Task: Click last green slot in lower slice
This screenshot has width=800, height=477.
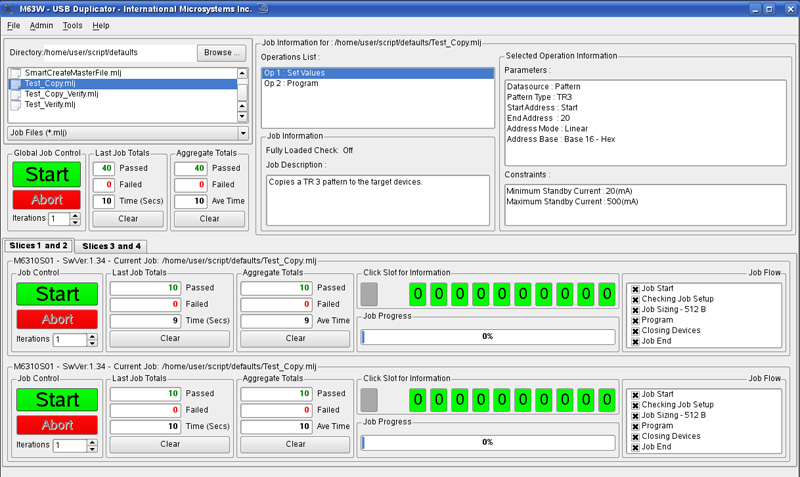Action: pyautogui.click(x=606, y=401)
